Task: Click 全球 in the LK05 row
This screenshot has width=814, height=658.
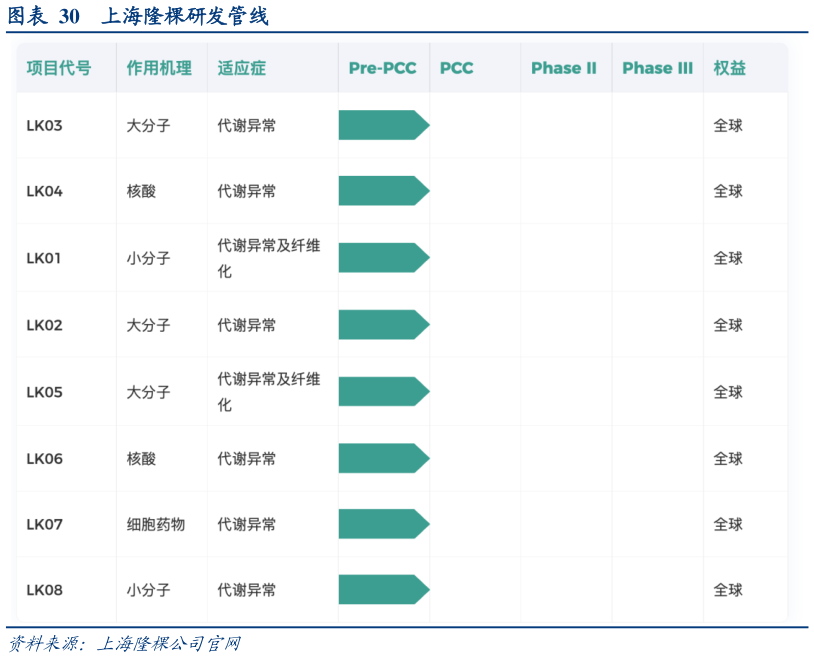Action: (x=728, y=392)
